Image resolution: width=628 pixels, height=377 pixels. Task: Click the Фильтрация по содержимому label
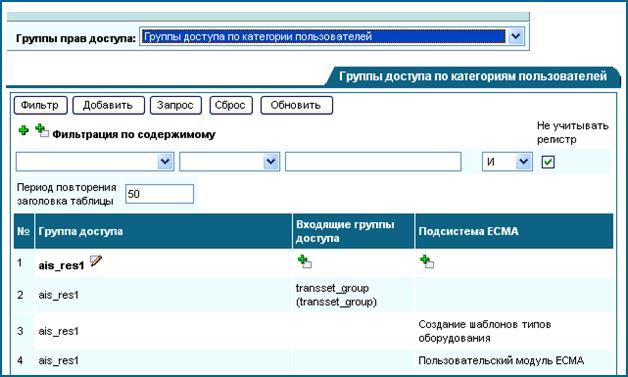[134, 134]
